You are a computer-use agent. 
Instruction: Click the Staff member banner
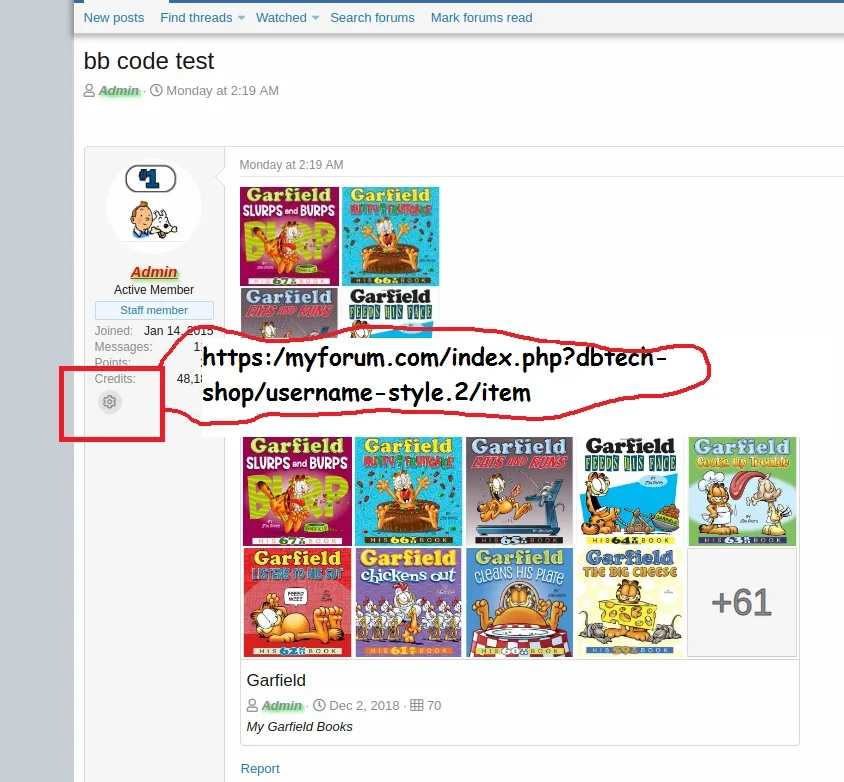tap(154, 310)
